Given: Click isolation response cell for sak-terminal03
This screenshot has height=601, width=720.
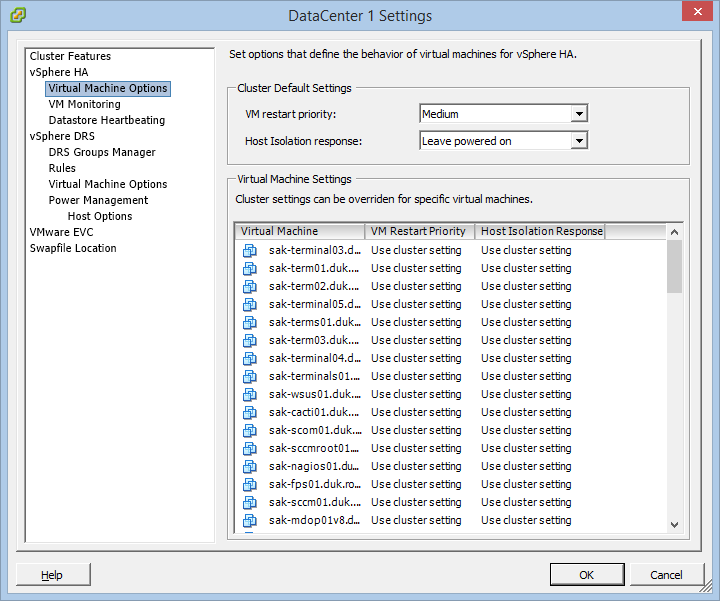Looking at the screenshot, I should [x=526, y=251].
